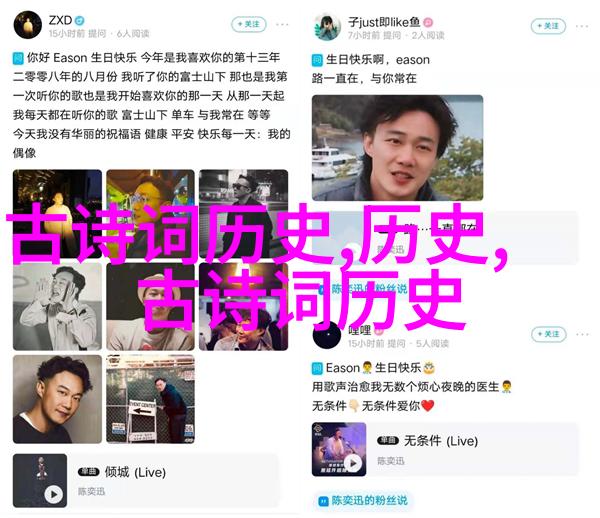
Task: Open the black-and-white photo covering face with hands
Action: [57, 306]
